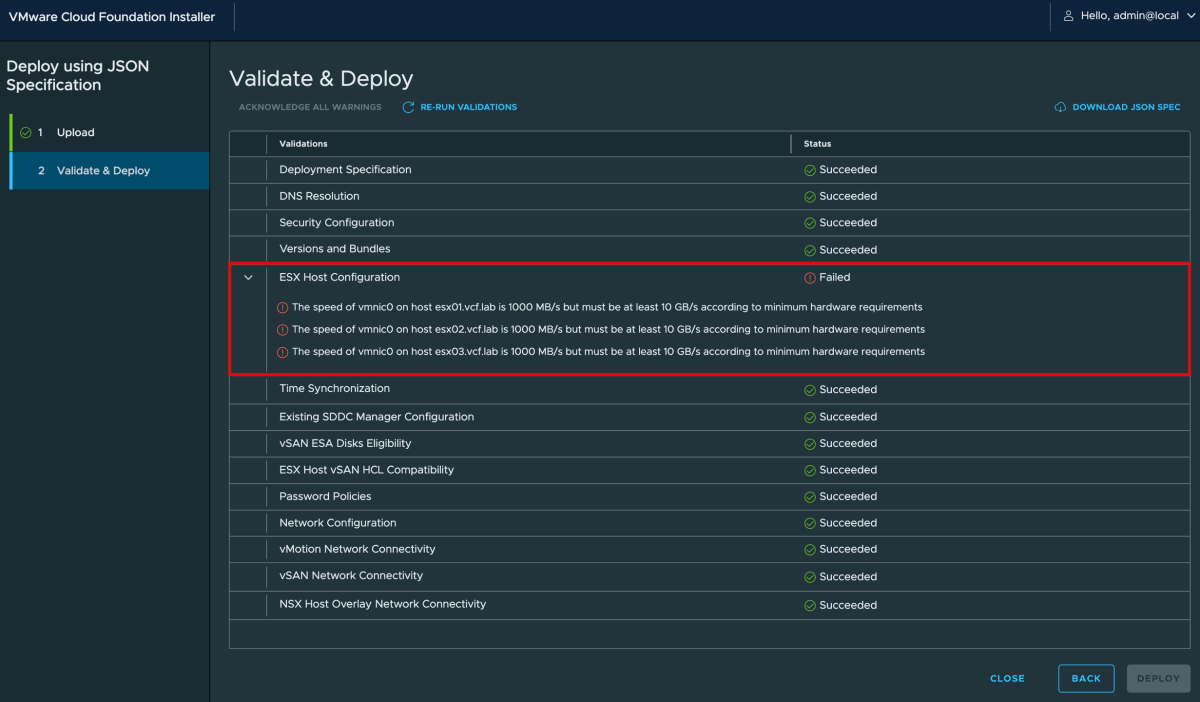This screenshot has height=702, width=1200.
Task: Click the success icon for Deployment Specification
Action: click(810, 170)
